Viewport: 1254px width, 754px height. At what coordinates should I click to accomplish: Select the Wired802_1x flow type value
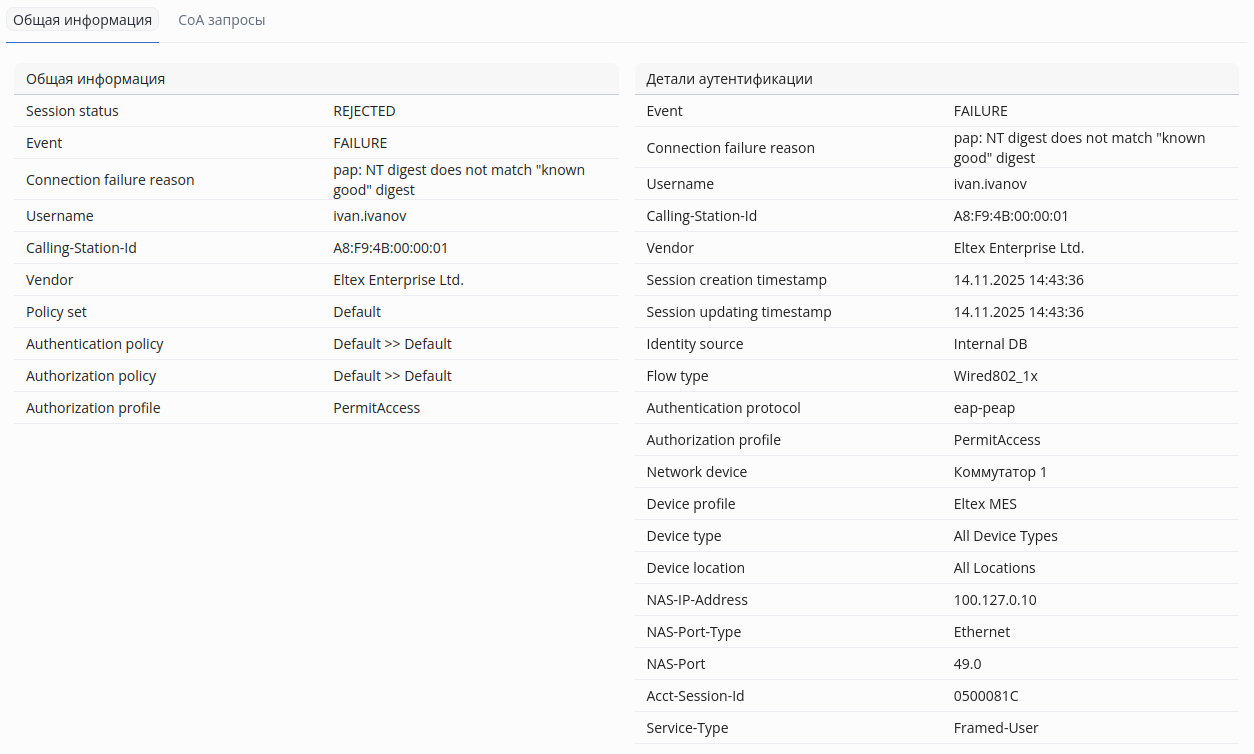tap(995, 376)
